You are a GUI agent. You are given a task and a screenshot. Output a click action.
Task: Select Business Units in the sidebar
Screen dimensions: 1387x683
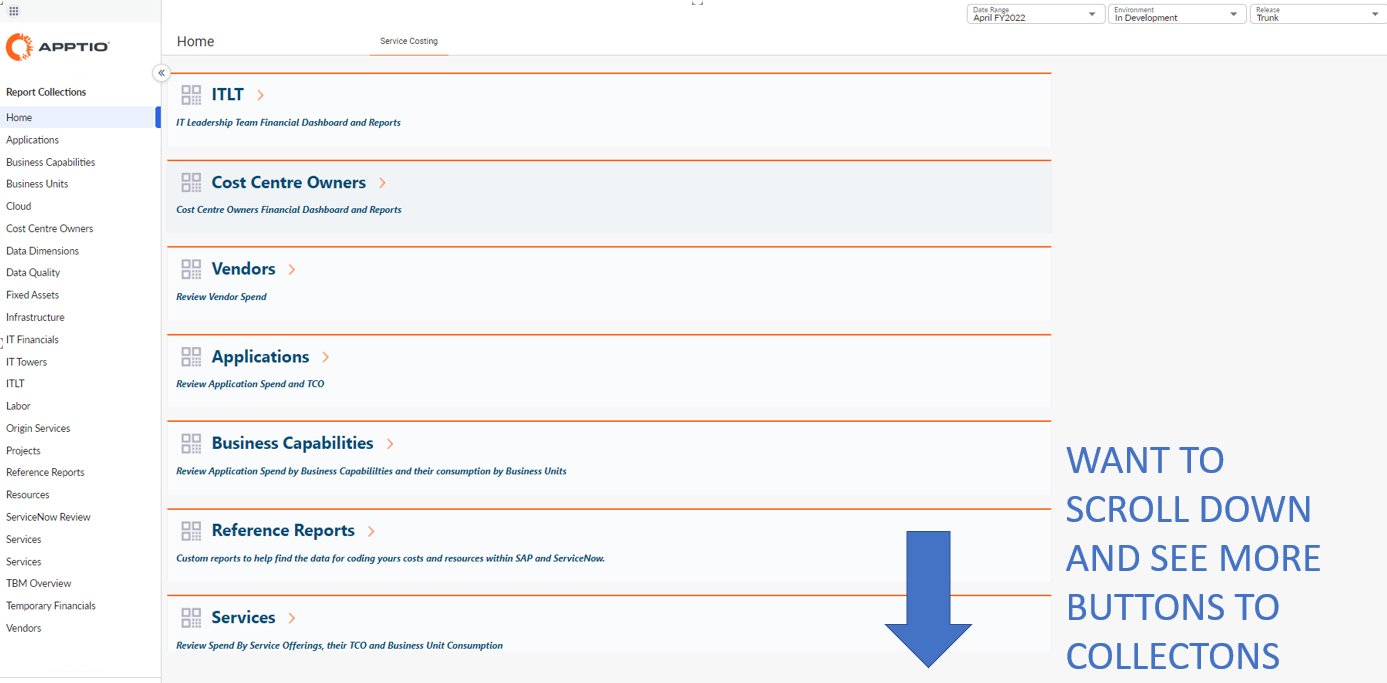(37, 184)
